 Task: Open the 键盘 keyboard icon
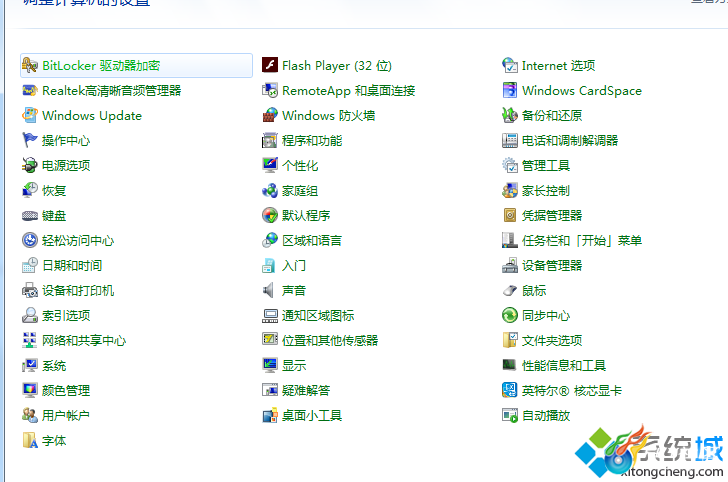pyautogui.click(x=30, y=215)
